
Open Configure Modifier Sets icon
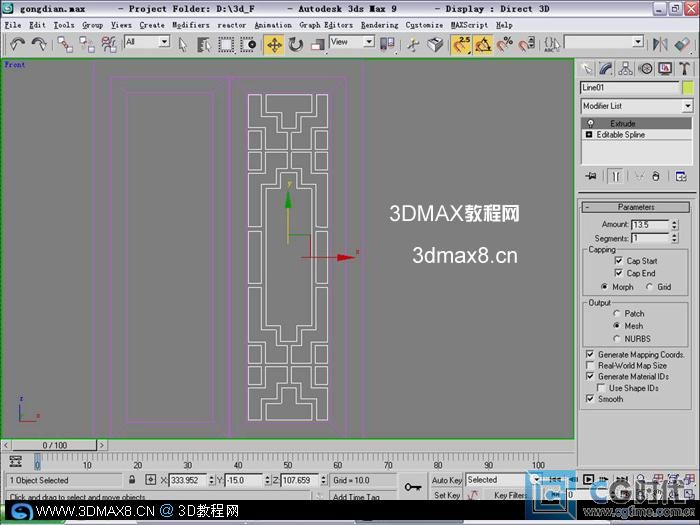coord(681,176)
